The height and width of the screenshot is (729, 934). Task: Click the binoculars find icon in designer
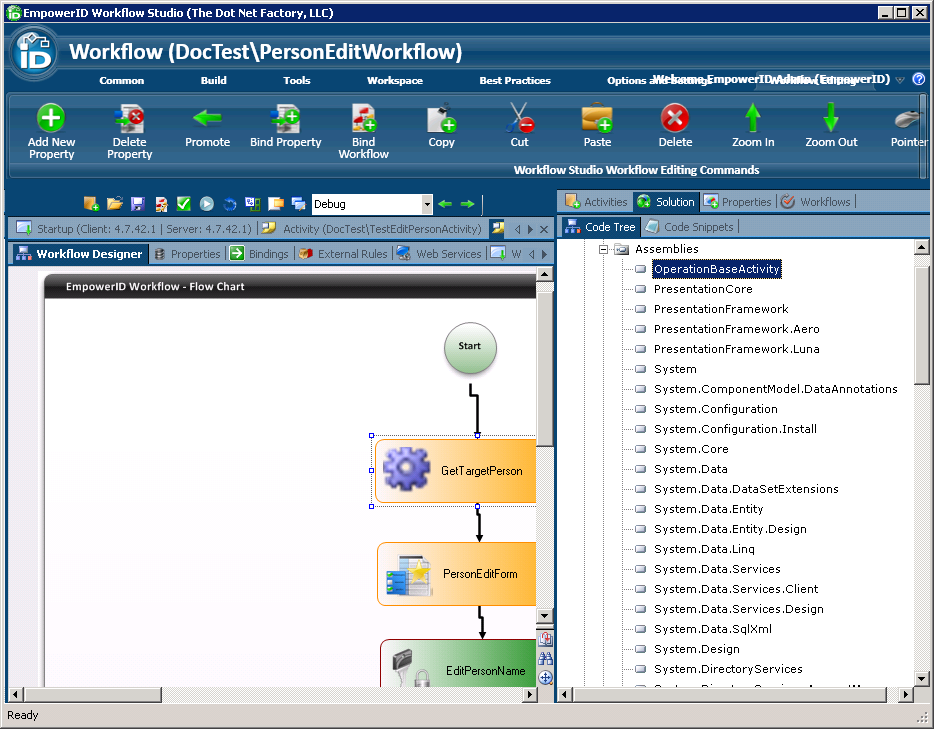(x=545, y=658)
